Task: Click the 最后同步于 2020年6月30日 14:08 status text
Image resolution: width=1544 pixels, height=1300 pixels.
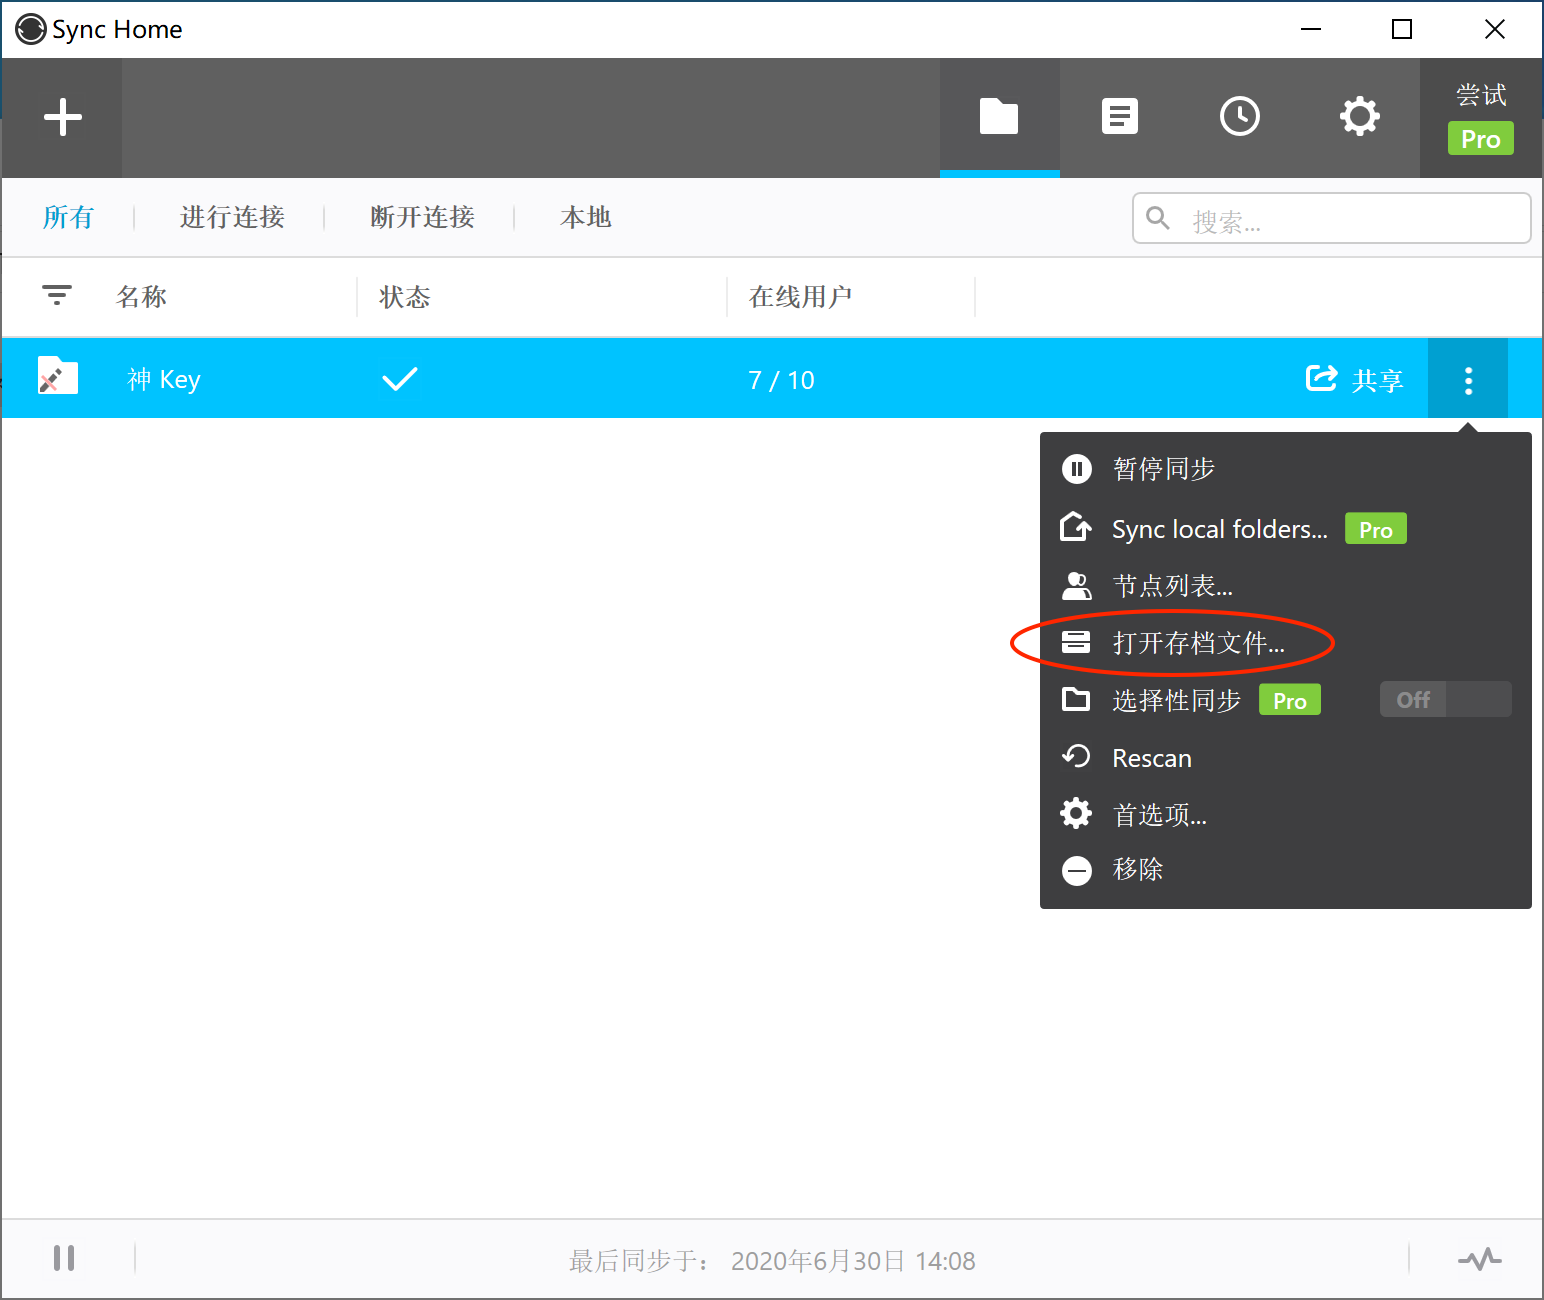Action: click(772, 1260)
